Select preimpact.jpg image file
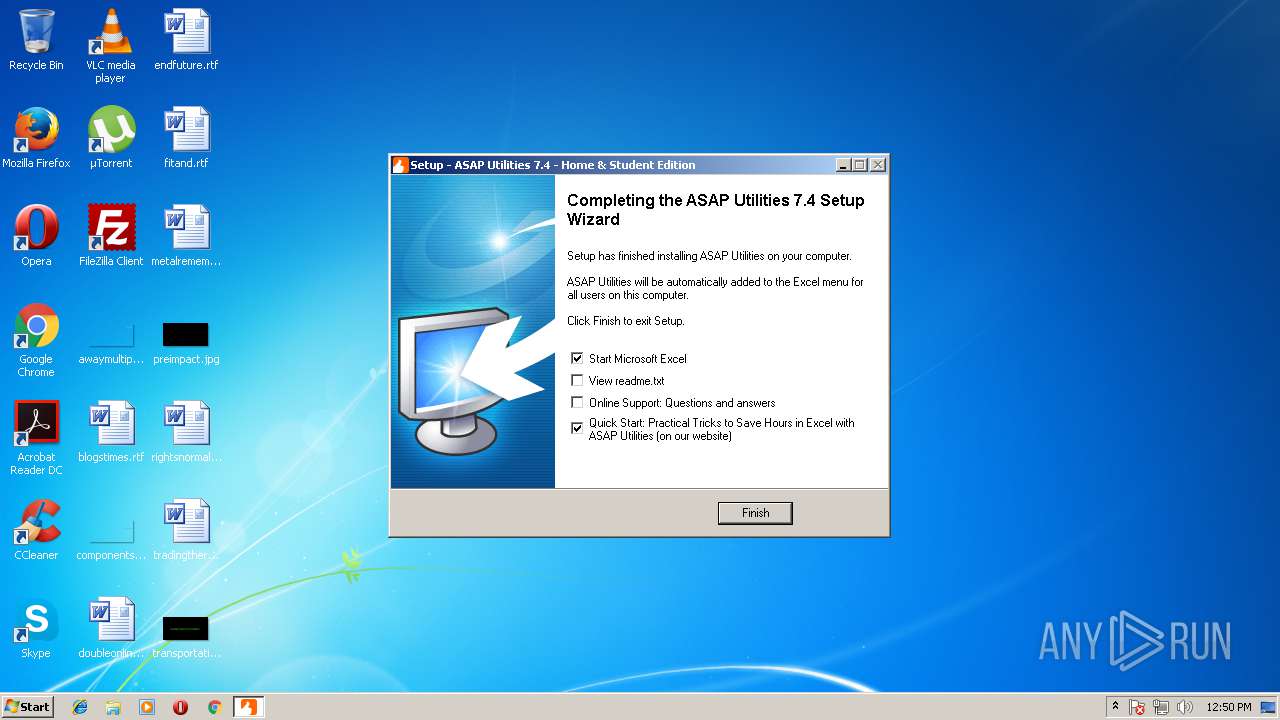1280x720 pixels. coord(186,341)
